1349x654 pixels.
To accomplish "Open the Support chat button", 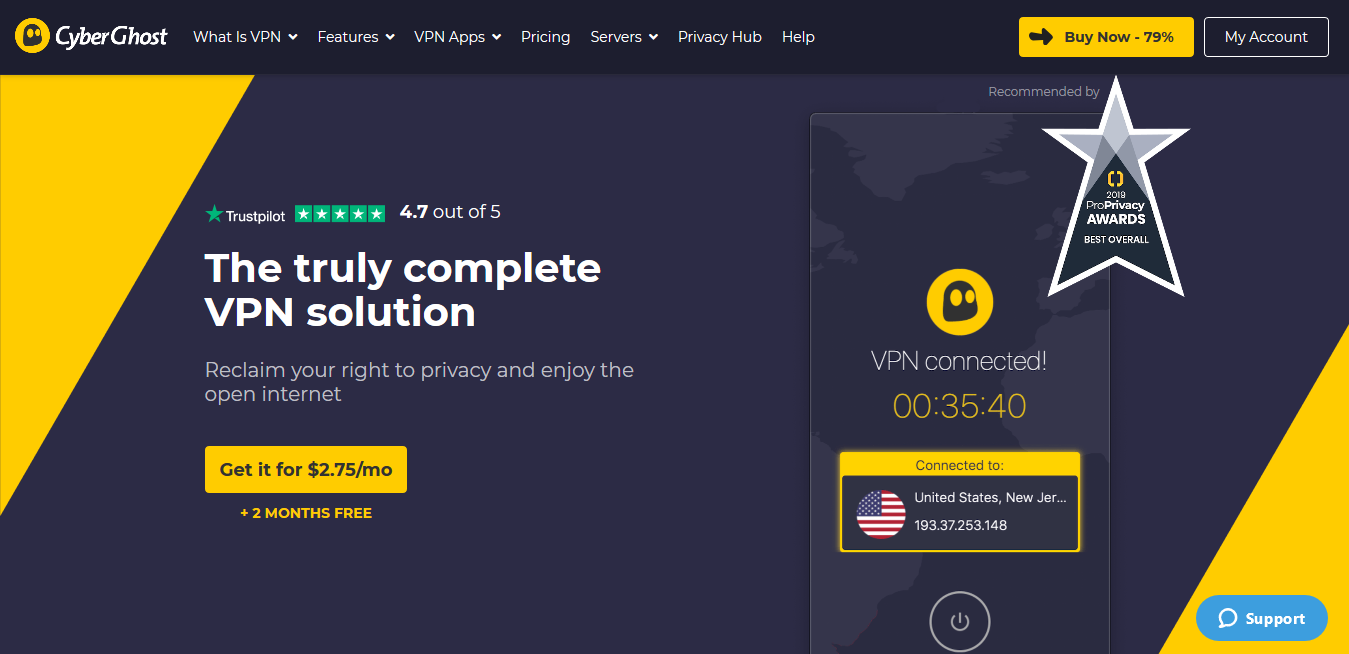I will (x=1262, y=619).
